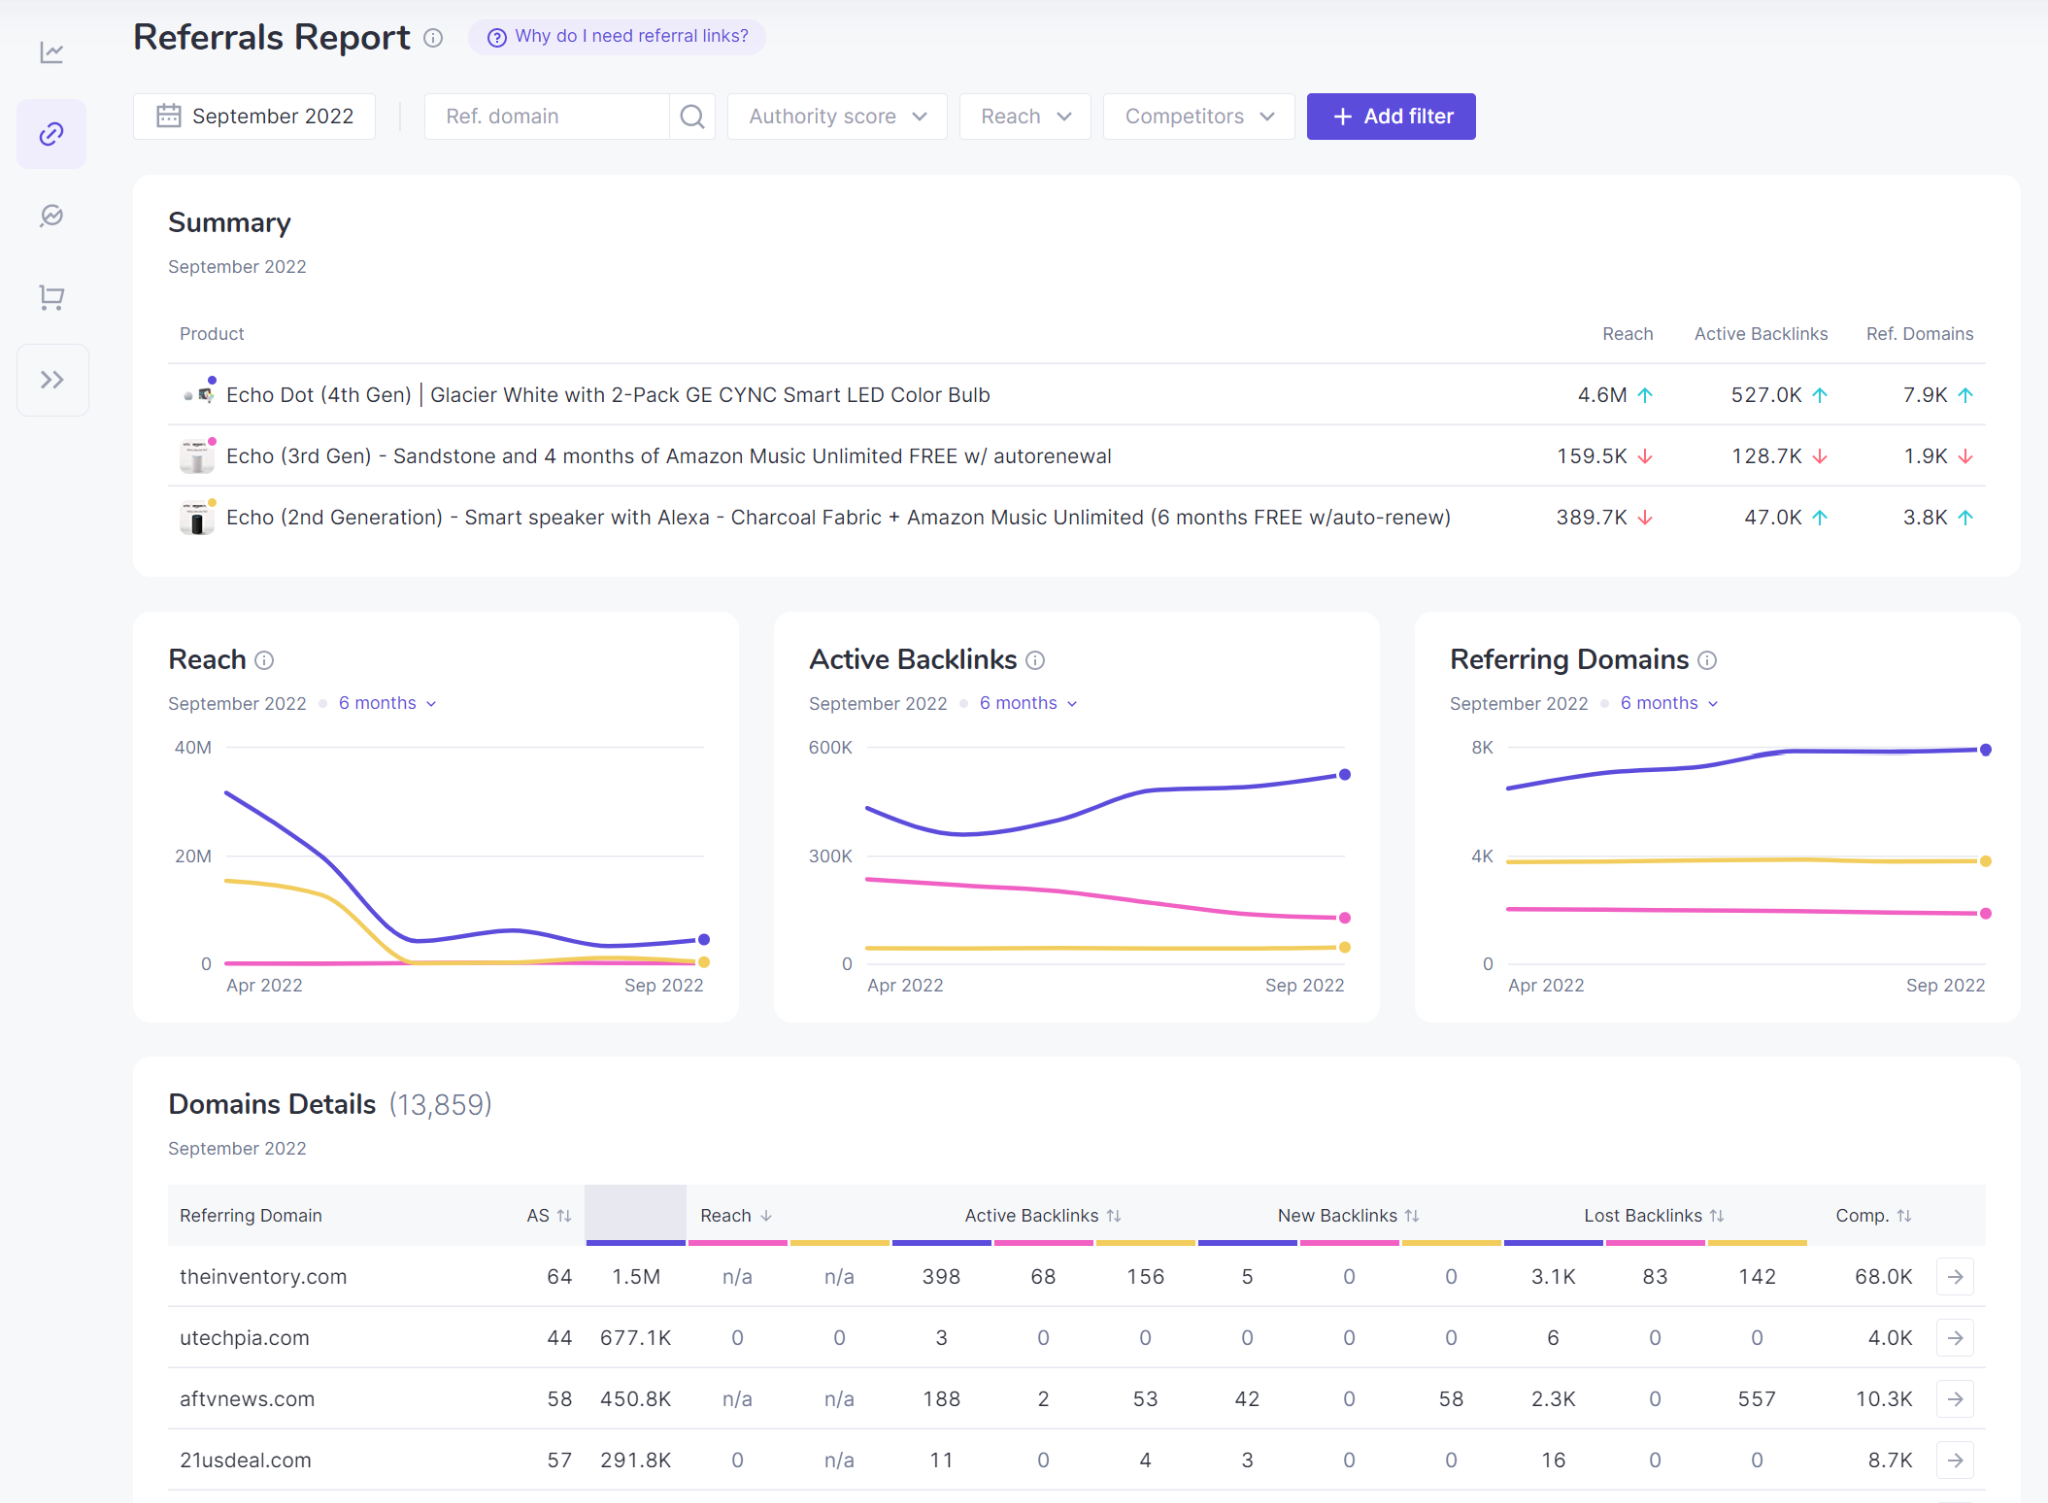Expand the Competitors filter dropdown
The image size is (2048, 1503).
pos(1198,117)
